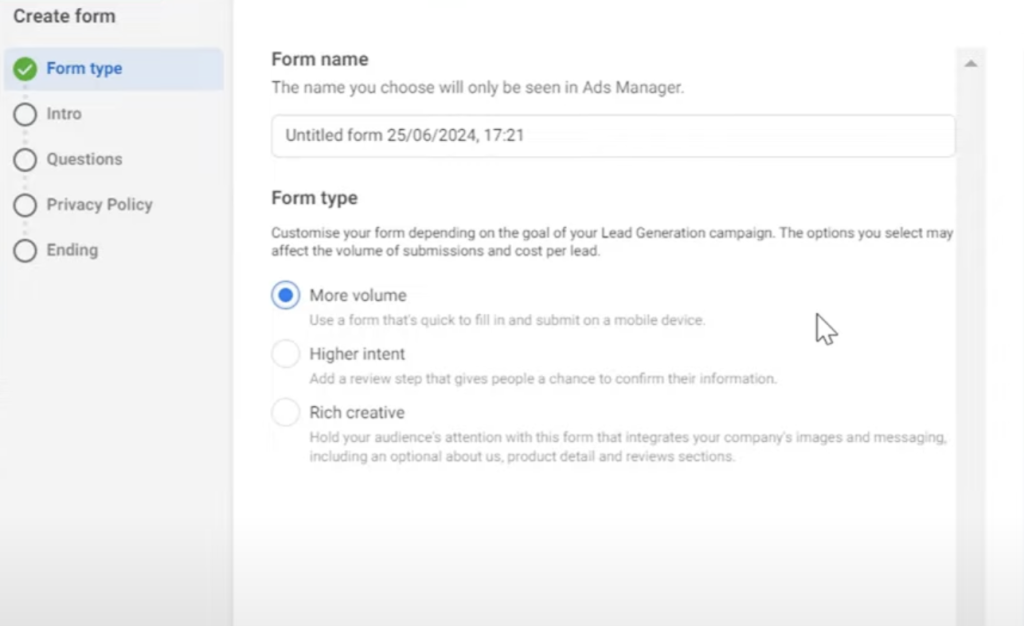1024x626 pixels.
Task: Click the vertical scrollbar track
Action: pos(970,350)
